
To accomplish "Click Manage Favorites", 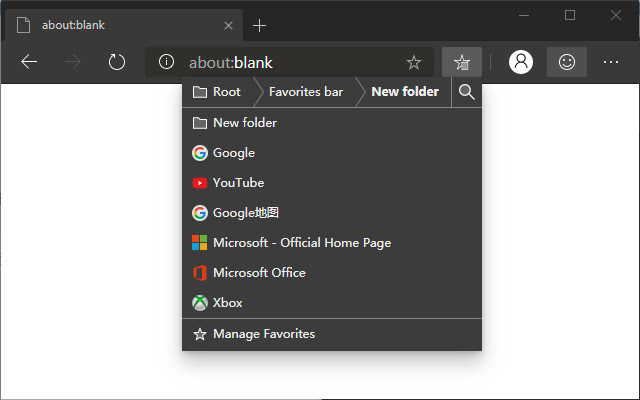I will click(332, 334).
